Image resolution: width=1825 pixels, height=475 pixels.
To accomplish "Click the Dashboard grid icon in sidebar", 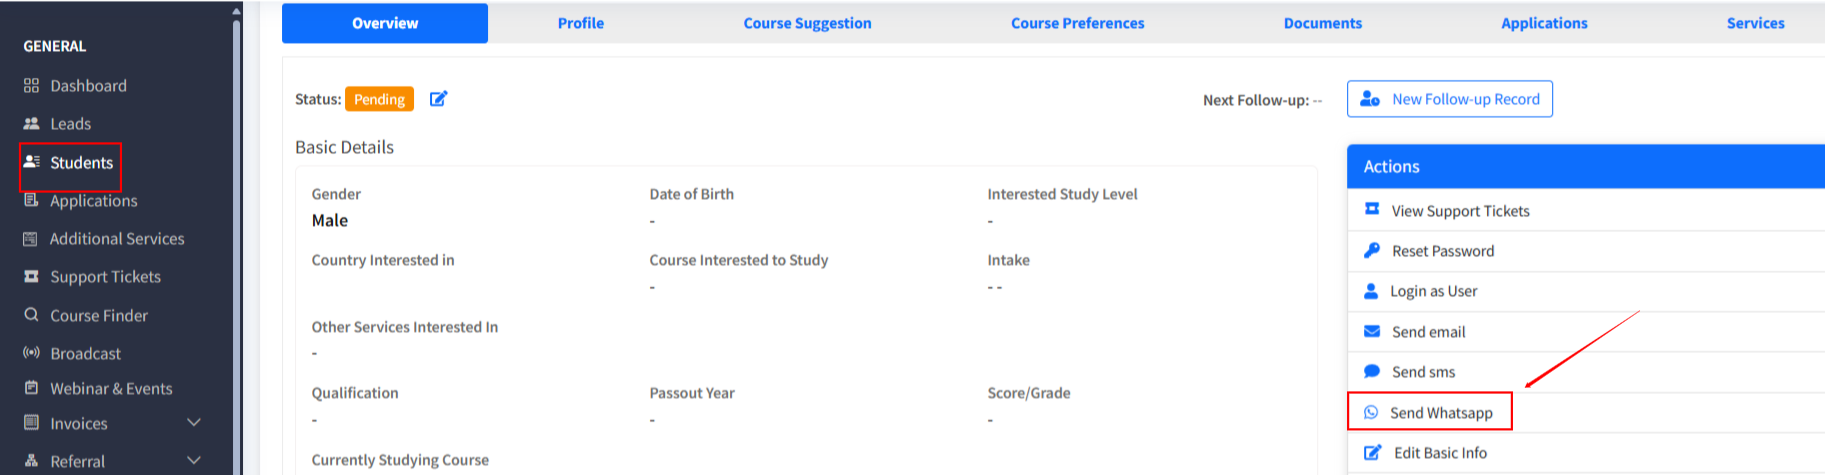I will [x=31, y=86].
